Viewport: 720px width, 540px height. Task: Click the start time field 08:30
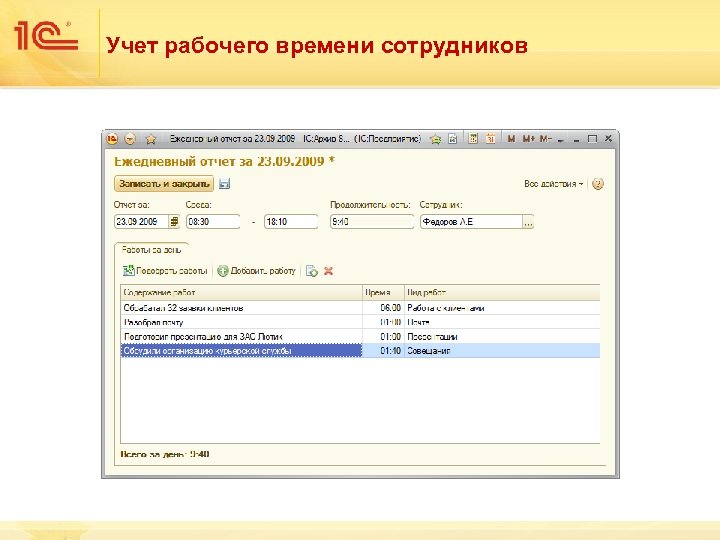[213, 222]
